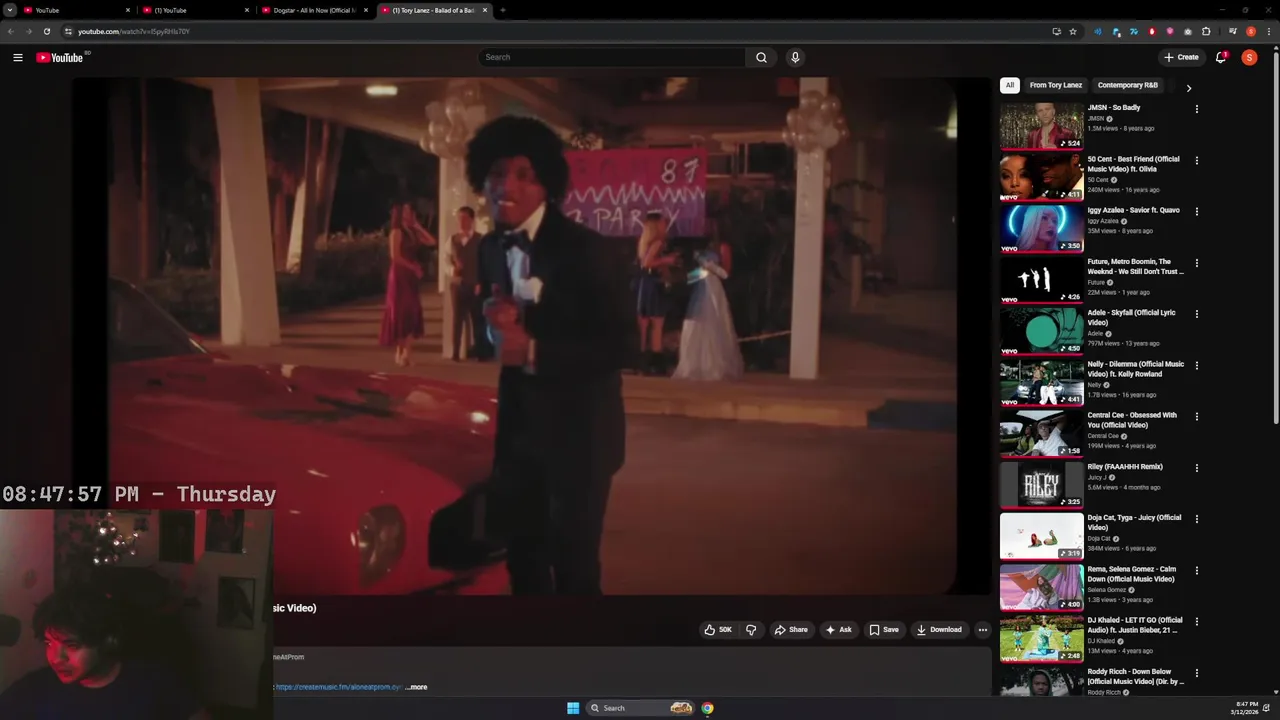Open Iggy Azalea - Savior thumbnail
The width and height of the screenshot is (1280, 720).
[1042, 228]
